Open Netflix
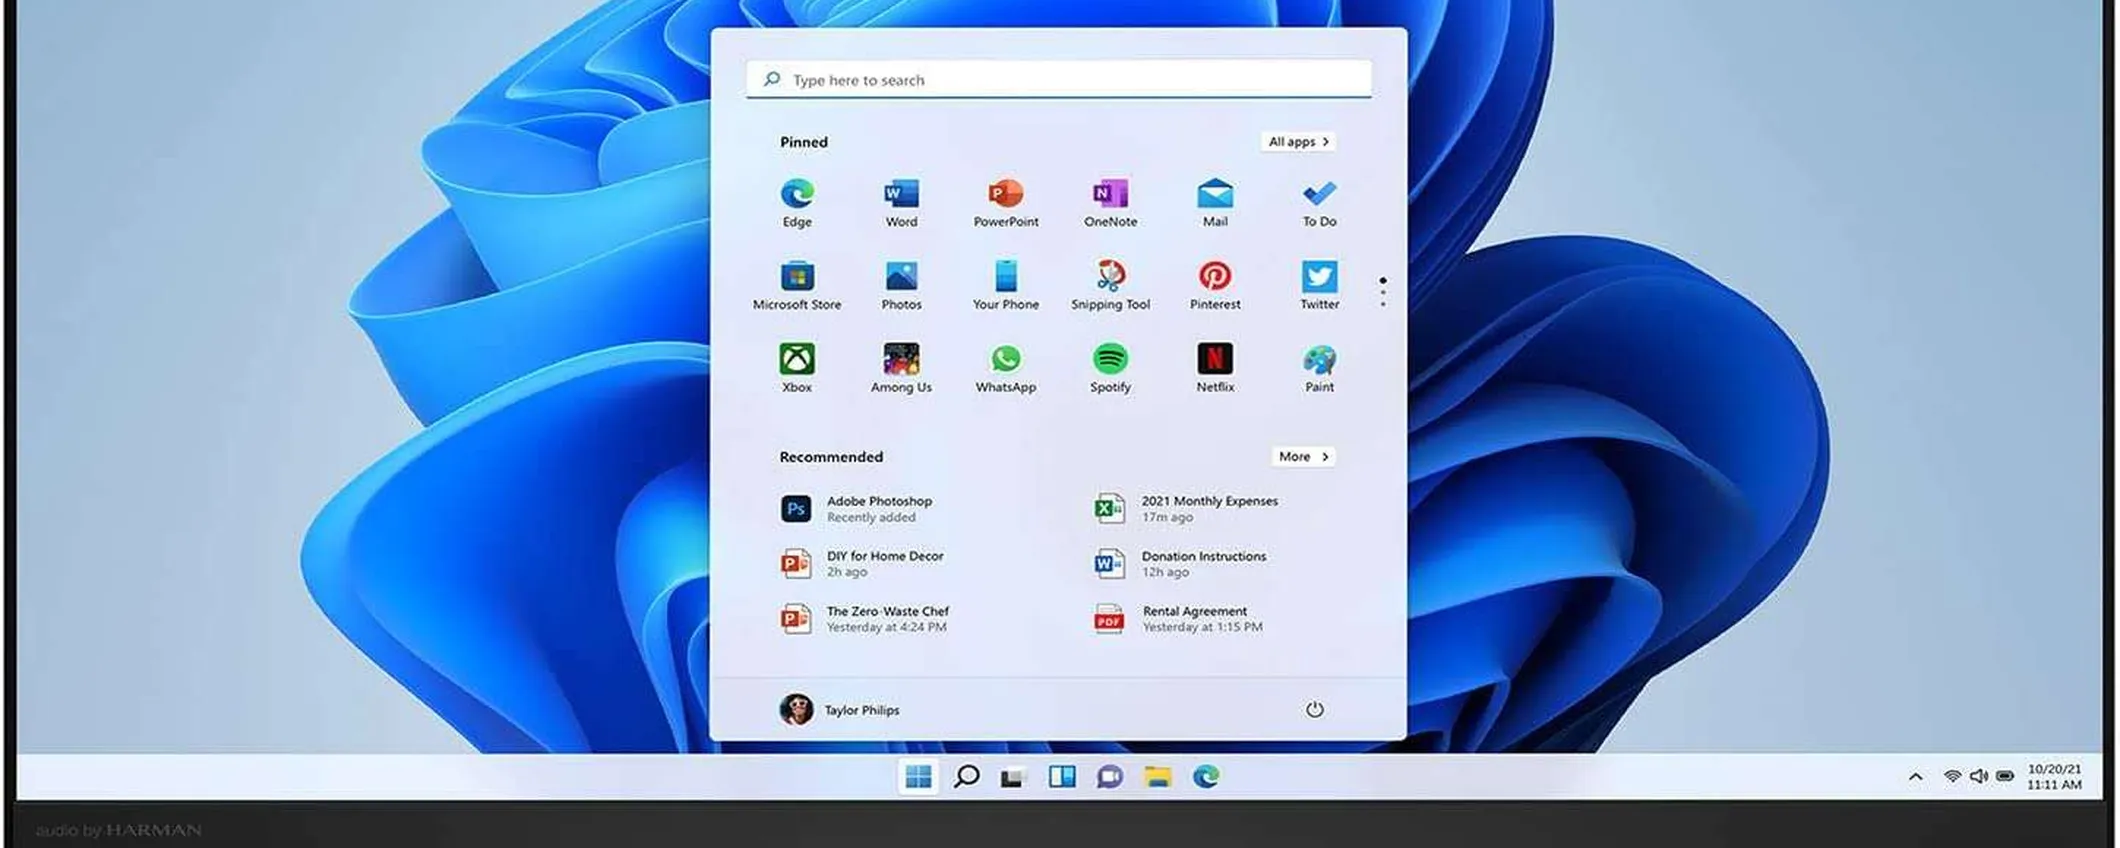Screen dimensions: 2120x848 pyautogui.click(x=1215, y=368)
